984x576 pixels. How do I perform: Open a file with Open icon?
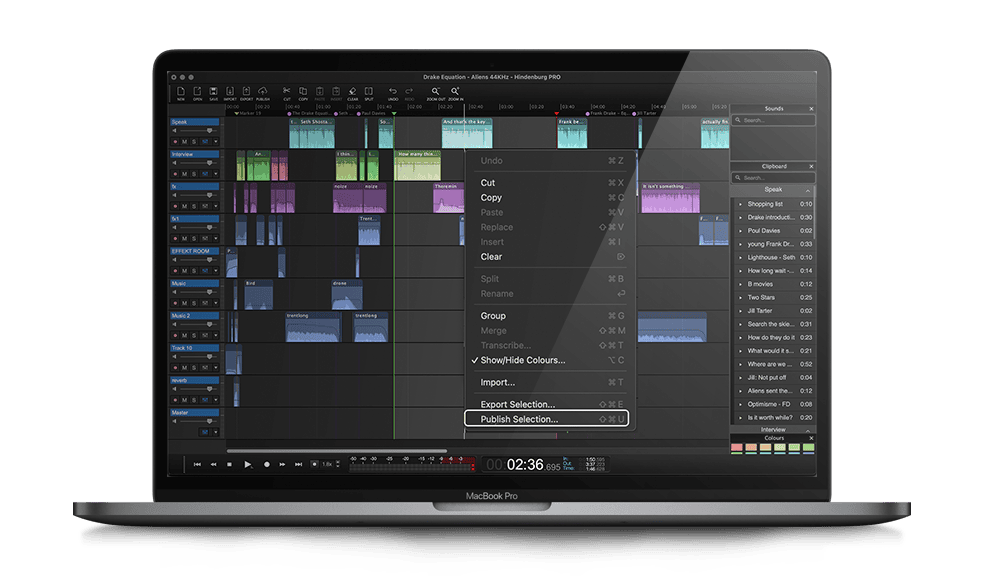tap(197, 92)
